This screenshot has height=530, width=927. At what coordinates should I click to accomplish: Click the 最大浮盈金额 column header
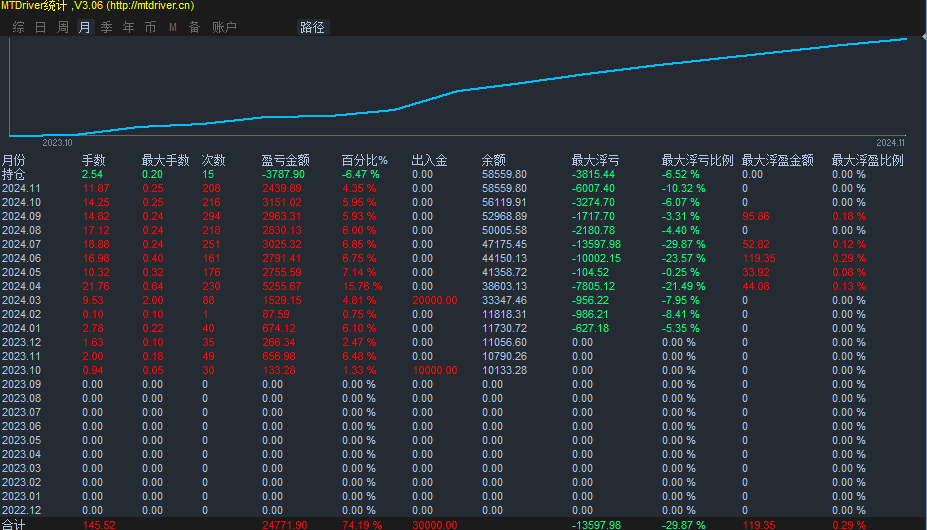(777, 160)
